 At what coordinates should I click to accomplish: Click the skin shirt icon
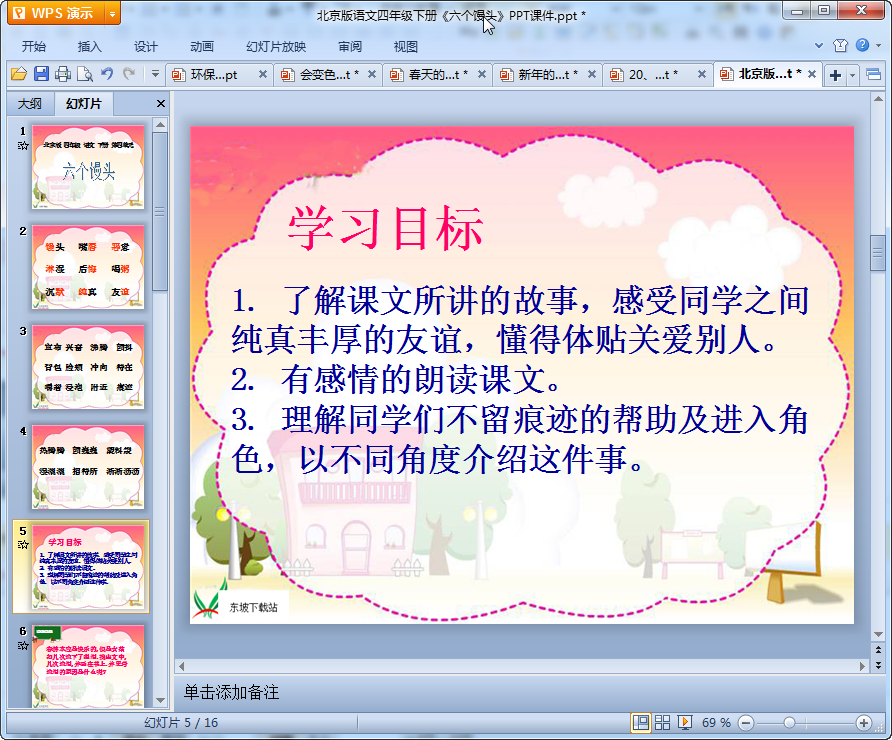click(x=840, y=46)
